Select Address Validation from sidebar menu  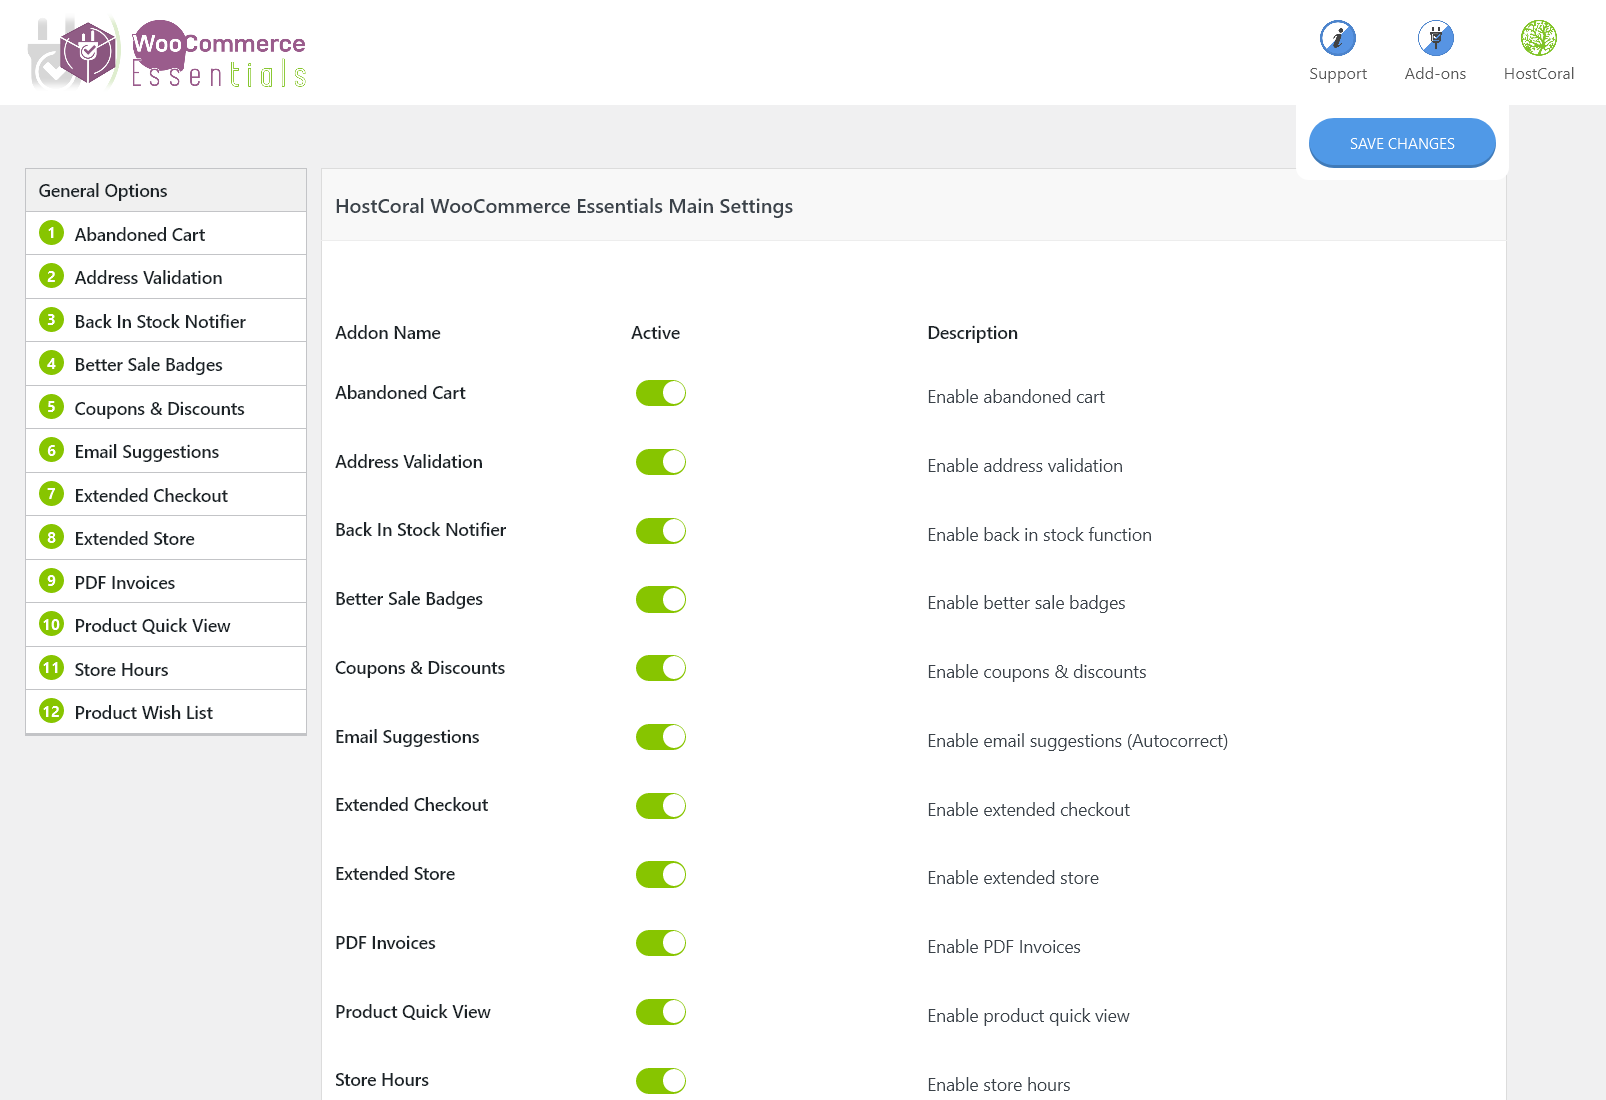pyautogui.click(x=148, y=278)
